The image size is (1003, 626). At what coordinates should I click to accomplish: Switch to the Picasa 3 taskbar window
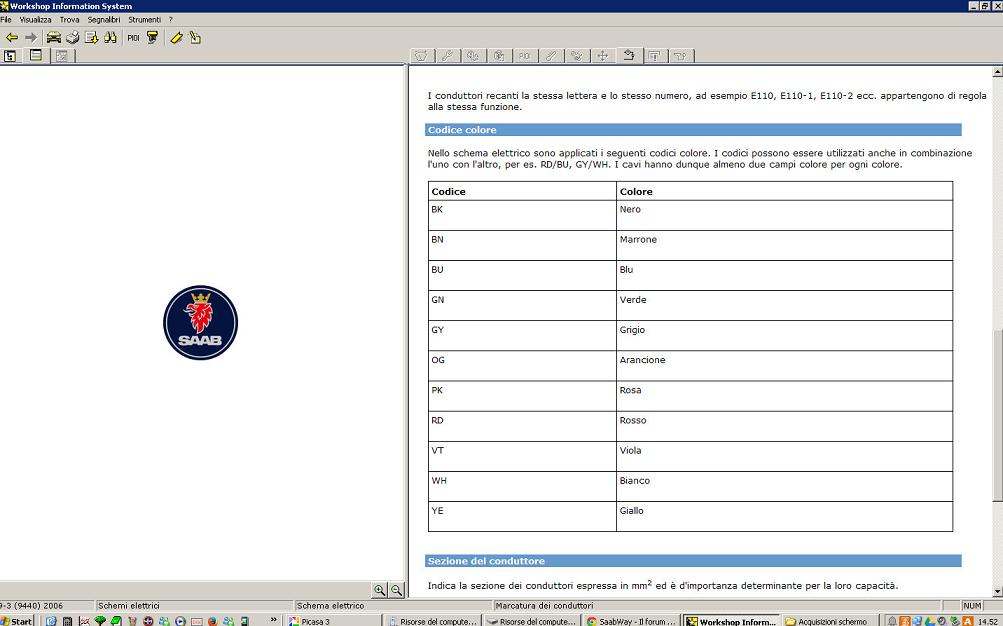[333, 621]
